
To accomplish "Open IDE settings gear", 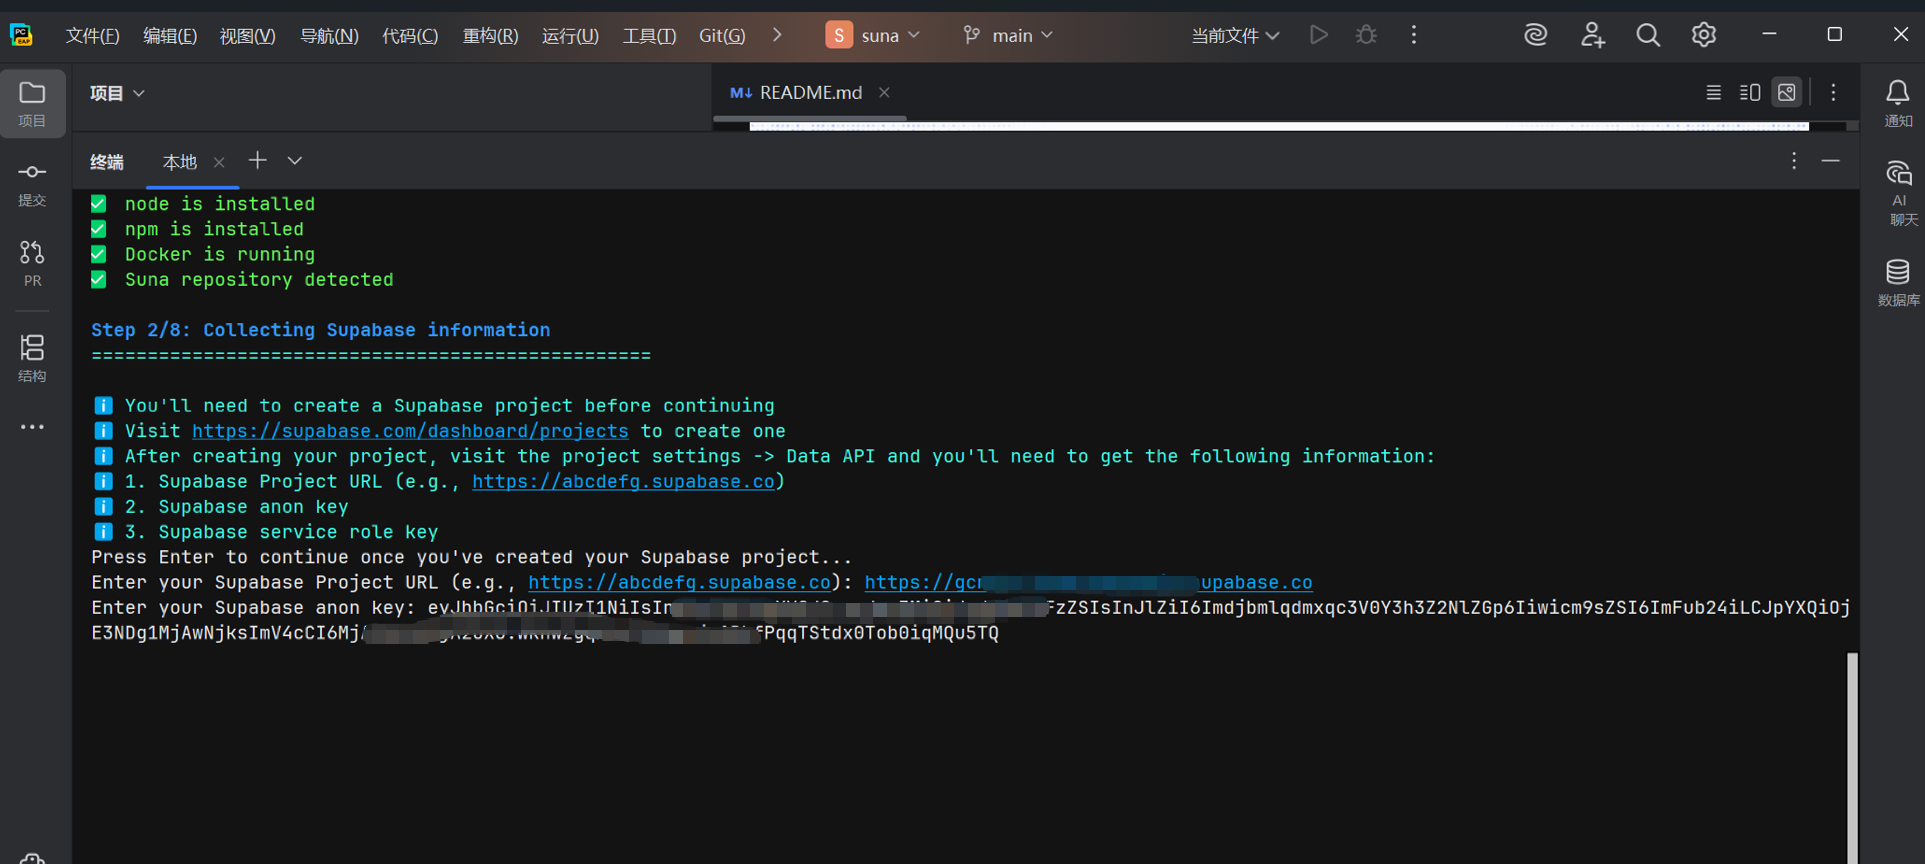I will pos(1703,35).
